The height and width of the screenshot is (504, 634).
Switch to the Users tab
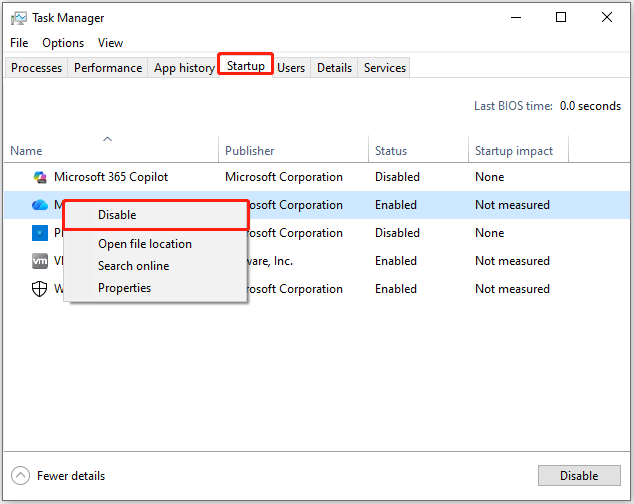click(291, 68)
